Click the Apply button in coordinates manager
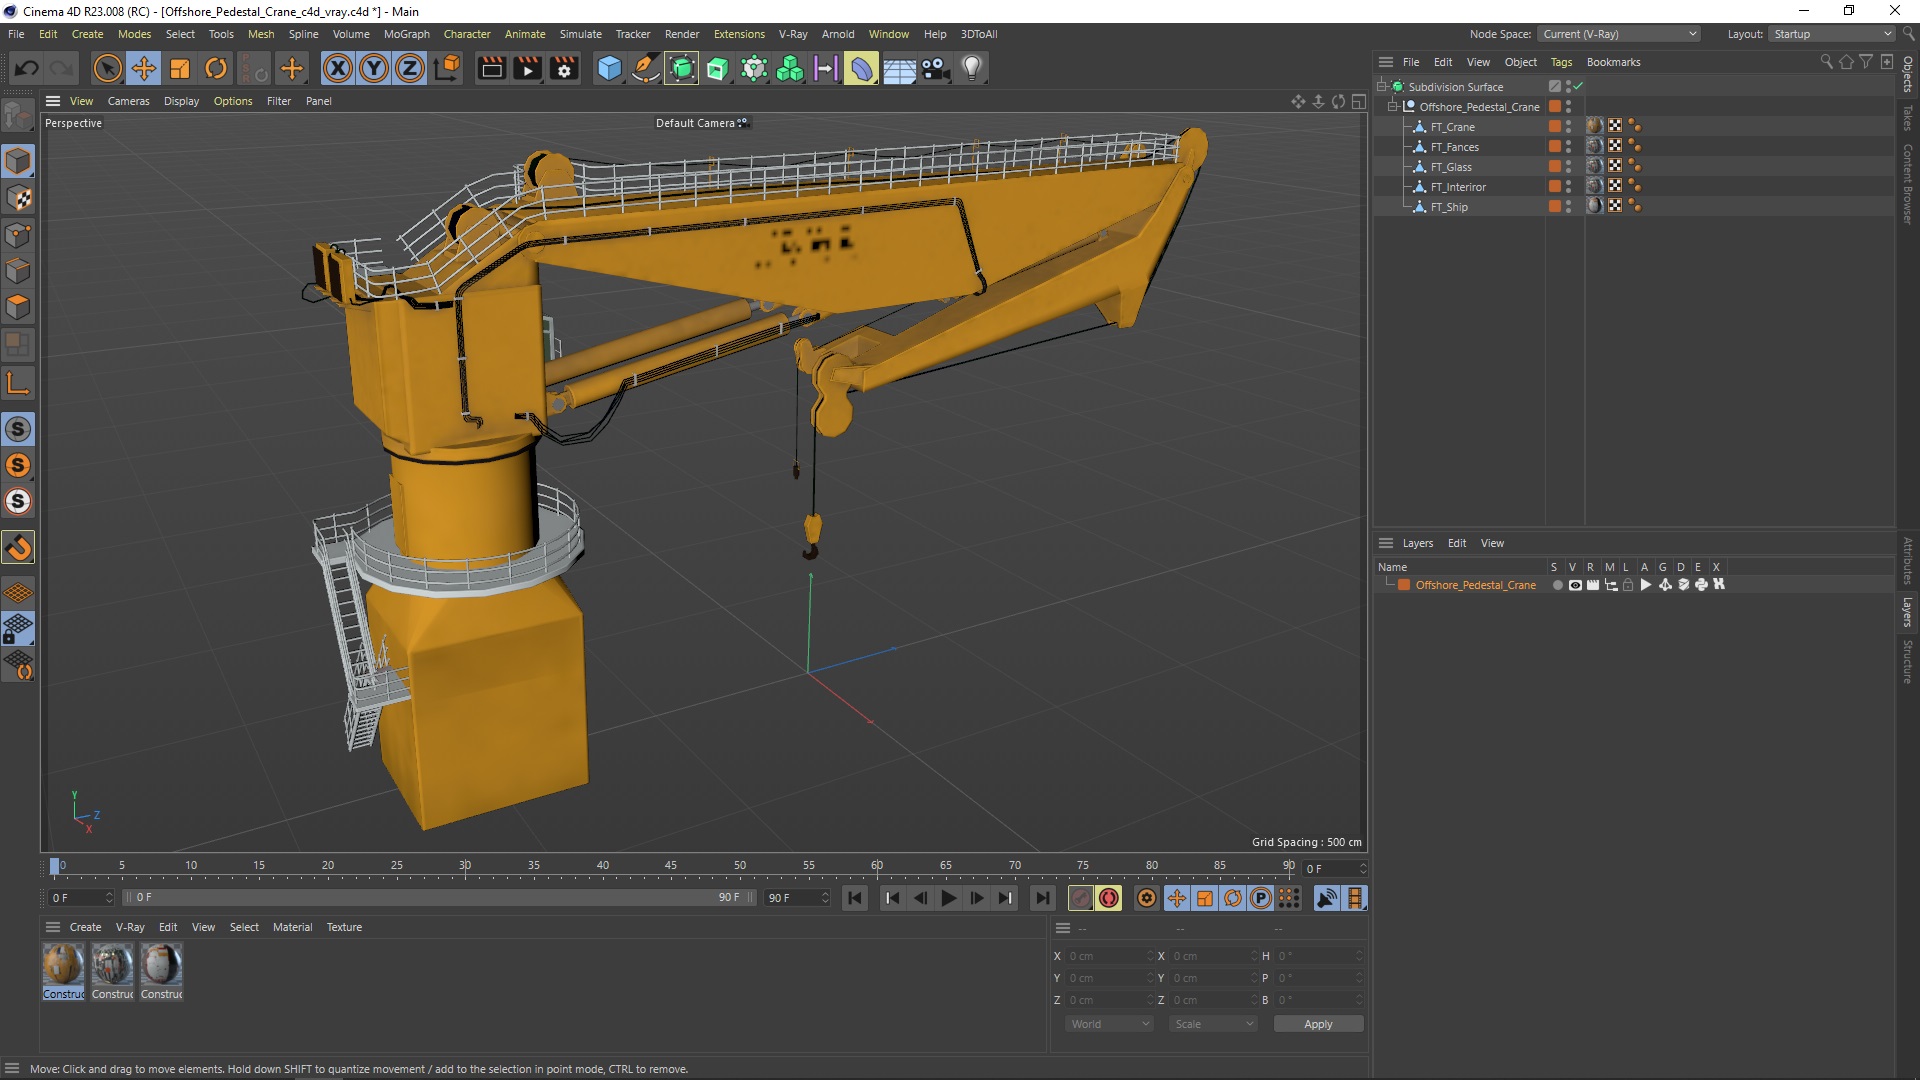This screenshot has width=1920, height=1080. coord(1316,1023)
